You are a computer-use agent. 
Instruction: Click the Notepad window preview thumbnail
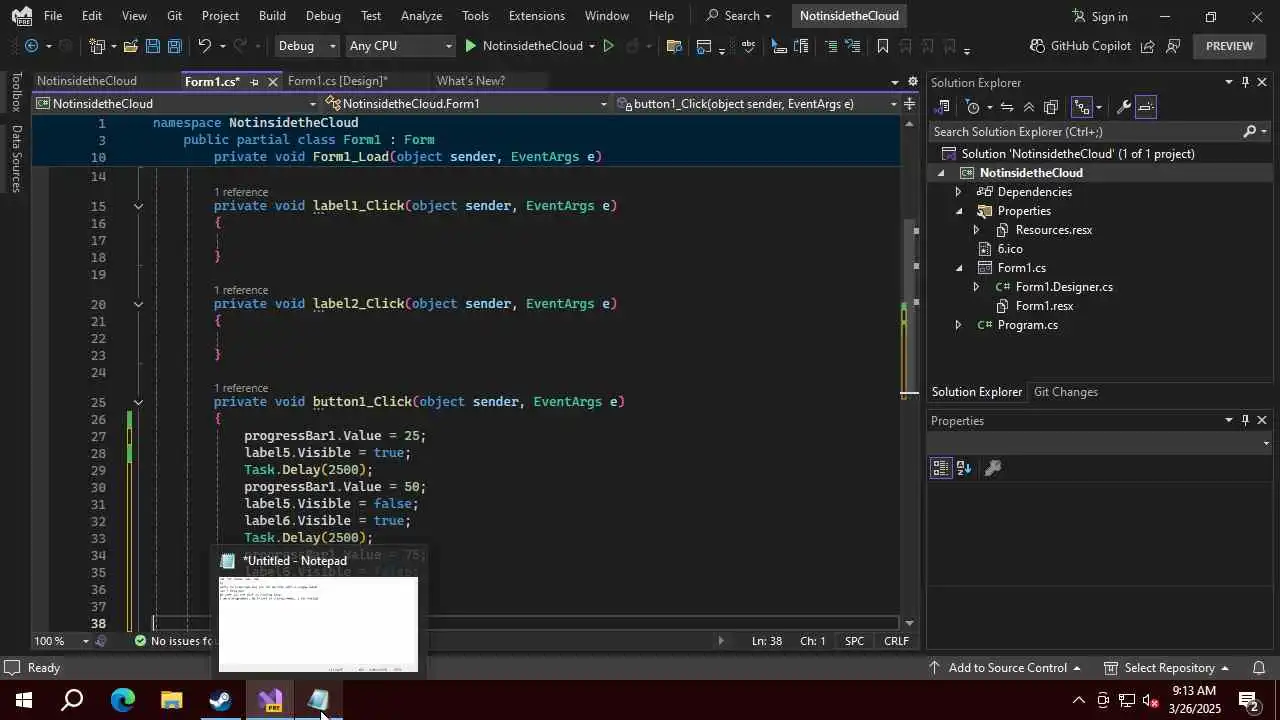point(318,624)
